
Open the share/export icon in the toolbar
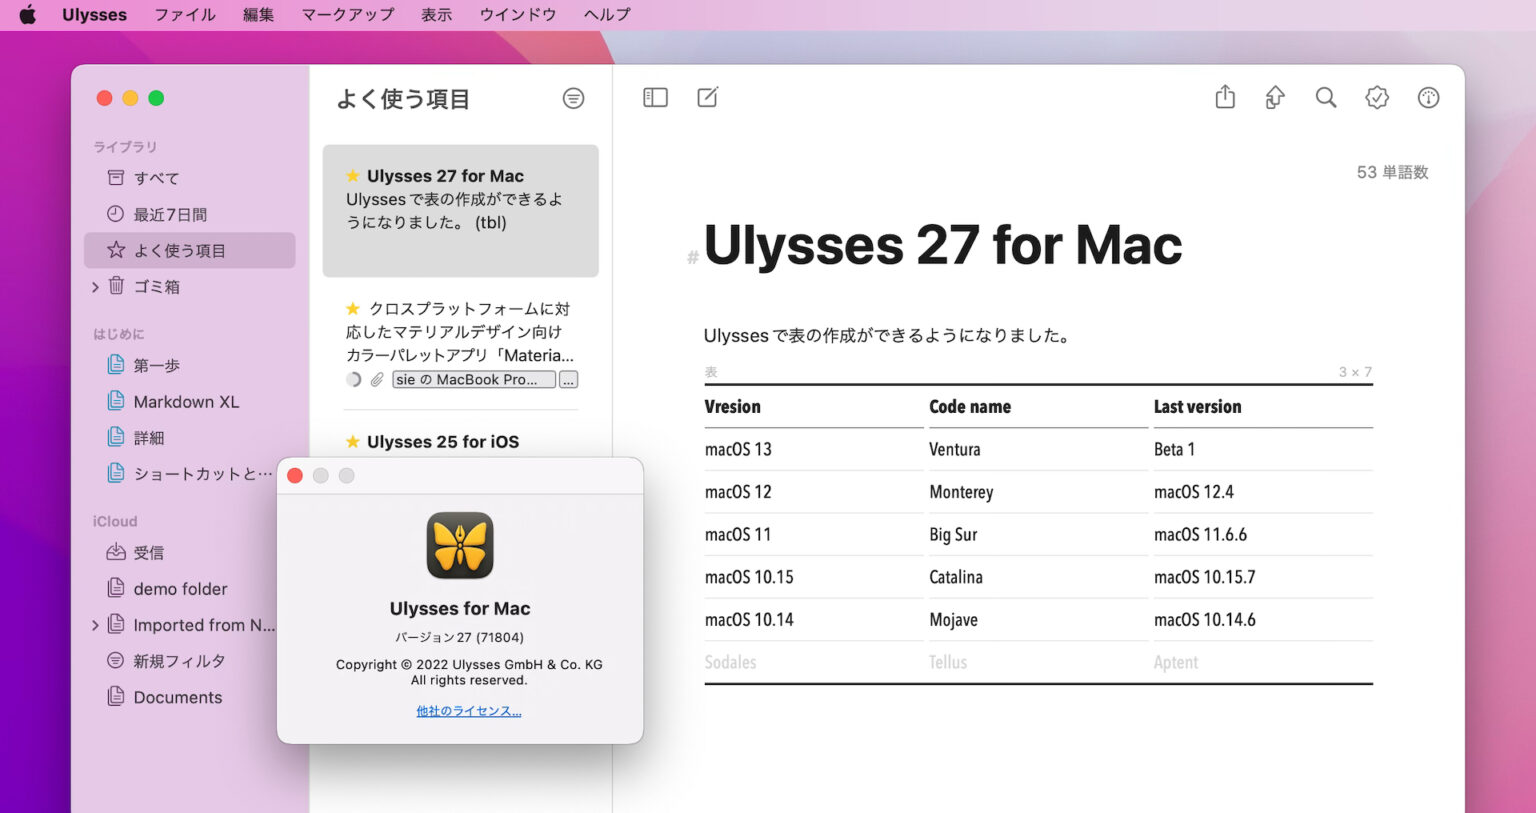point(1224,97)
